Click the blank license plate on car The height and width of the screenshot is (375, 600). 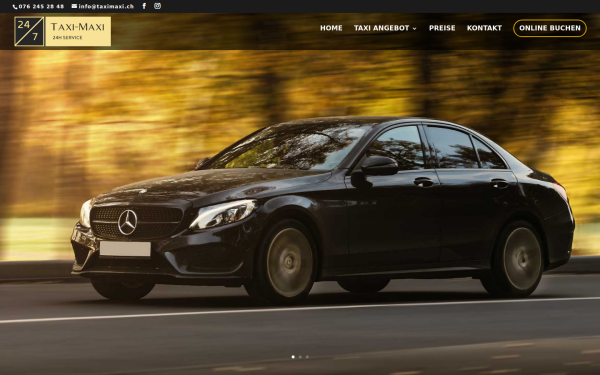[125, 249]
